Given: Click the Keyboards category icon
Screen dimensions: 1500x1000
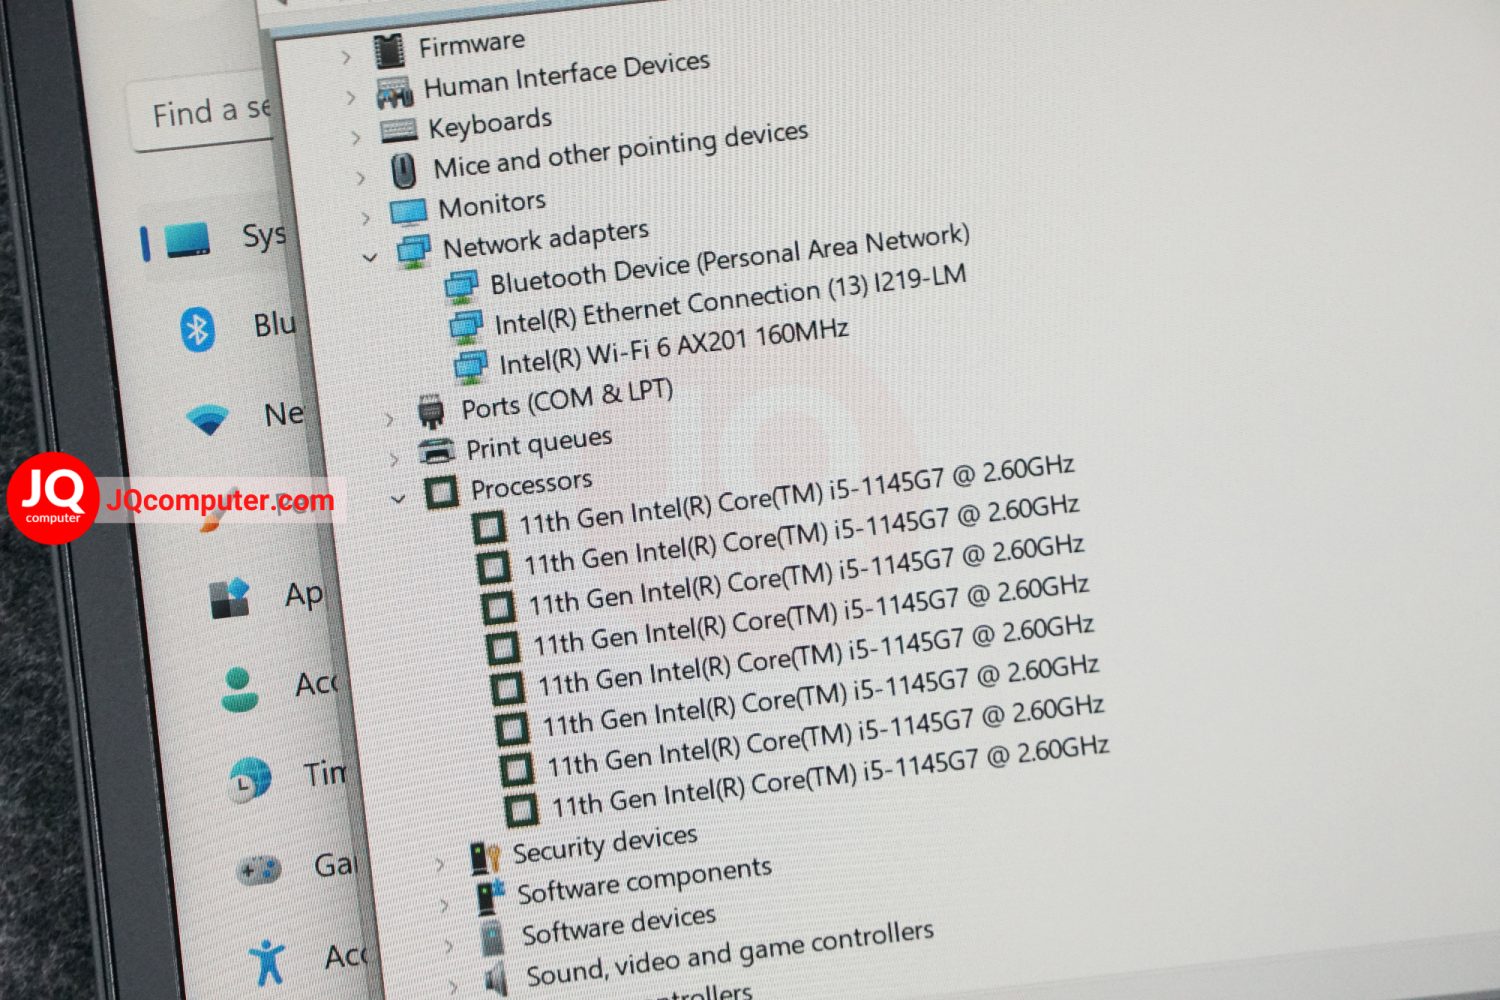Looking at the screenshot, I should (399, 131).
